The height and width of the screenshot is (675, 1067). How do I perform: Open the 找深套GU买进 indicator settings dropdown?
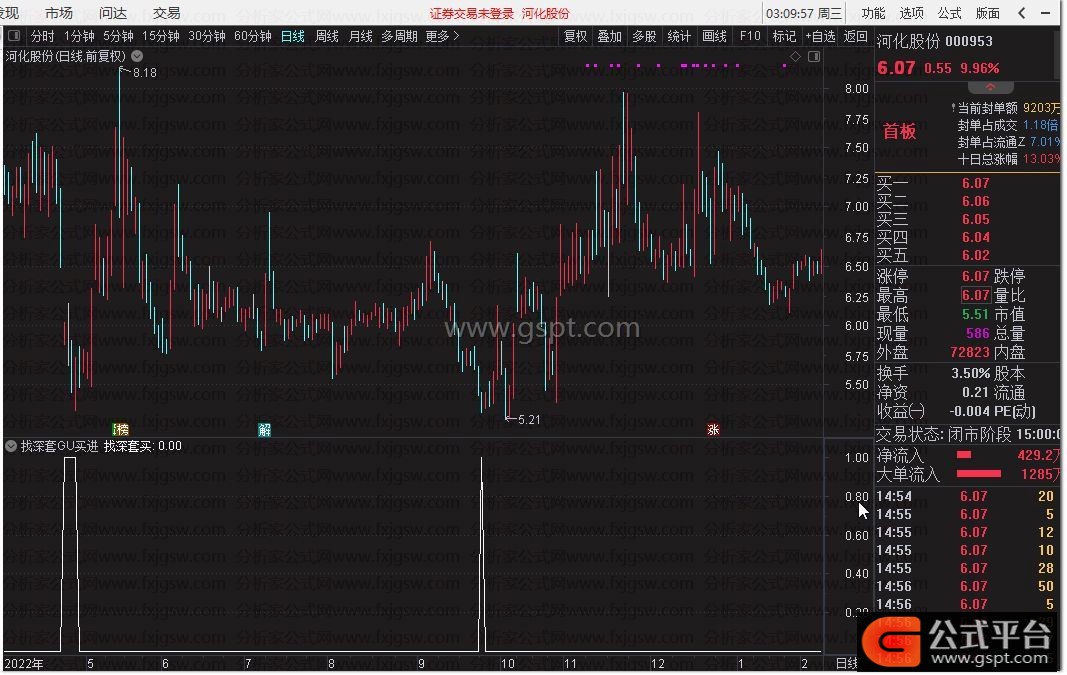pos(11,446)
